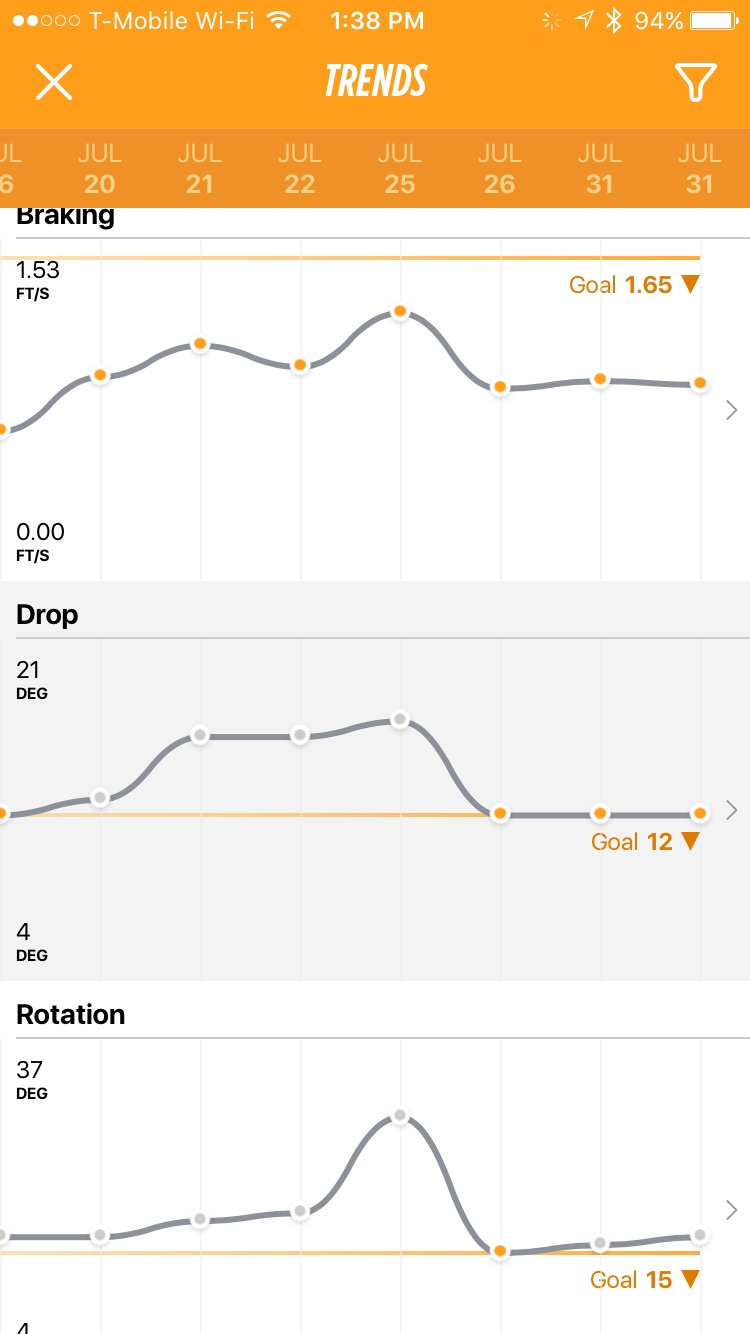This screenshot has height=1334, width=750.
Task: Select the peak data point on Rotation chart
Action: (x=399, y=1114)
